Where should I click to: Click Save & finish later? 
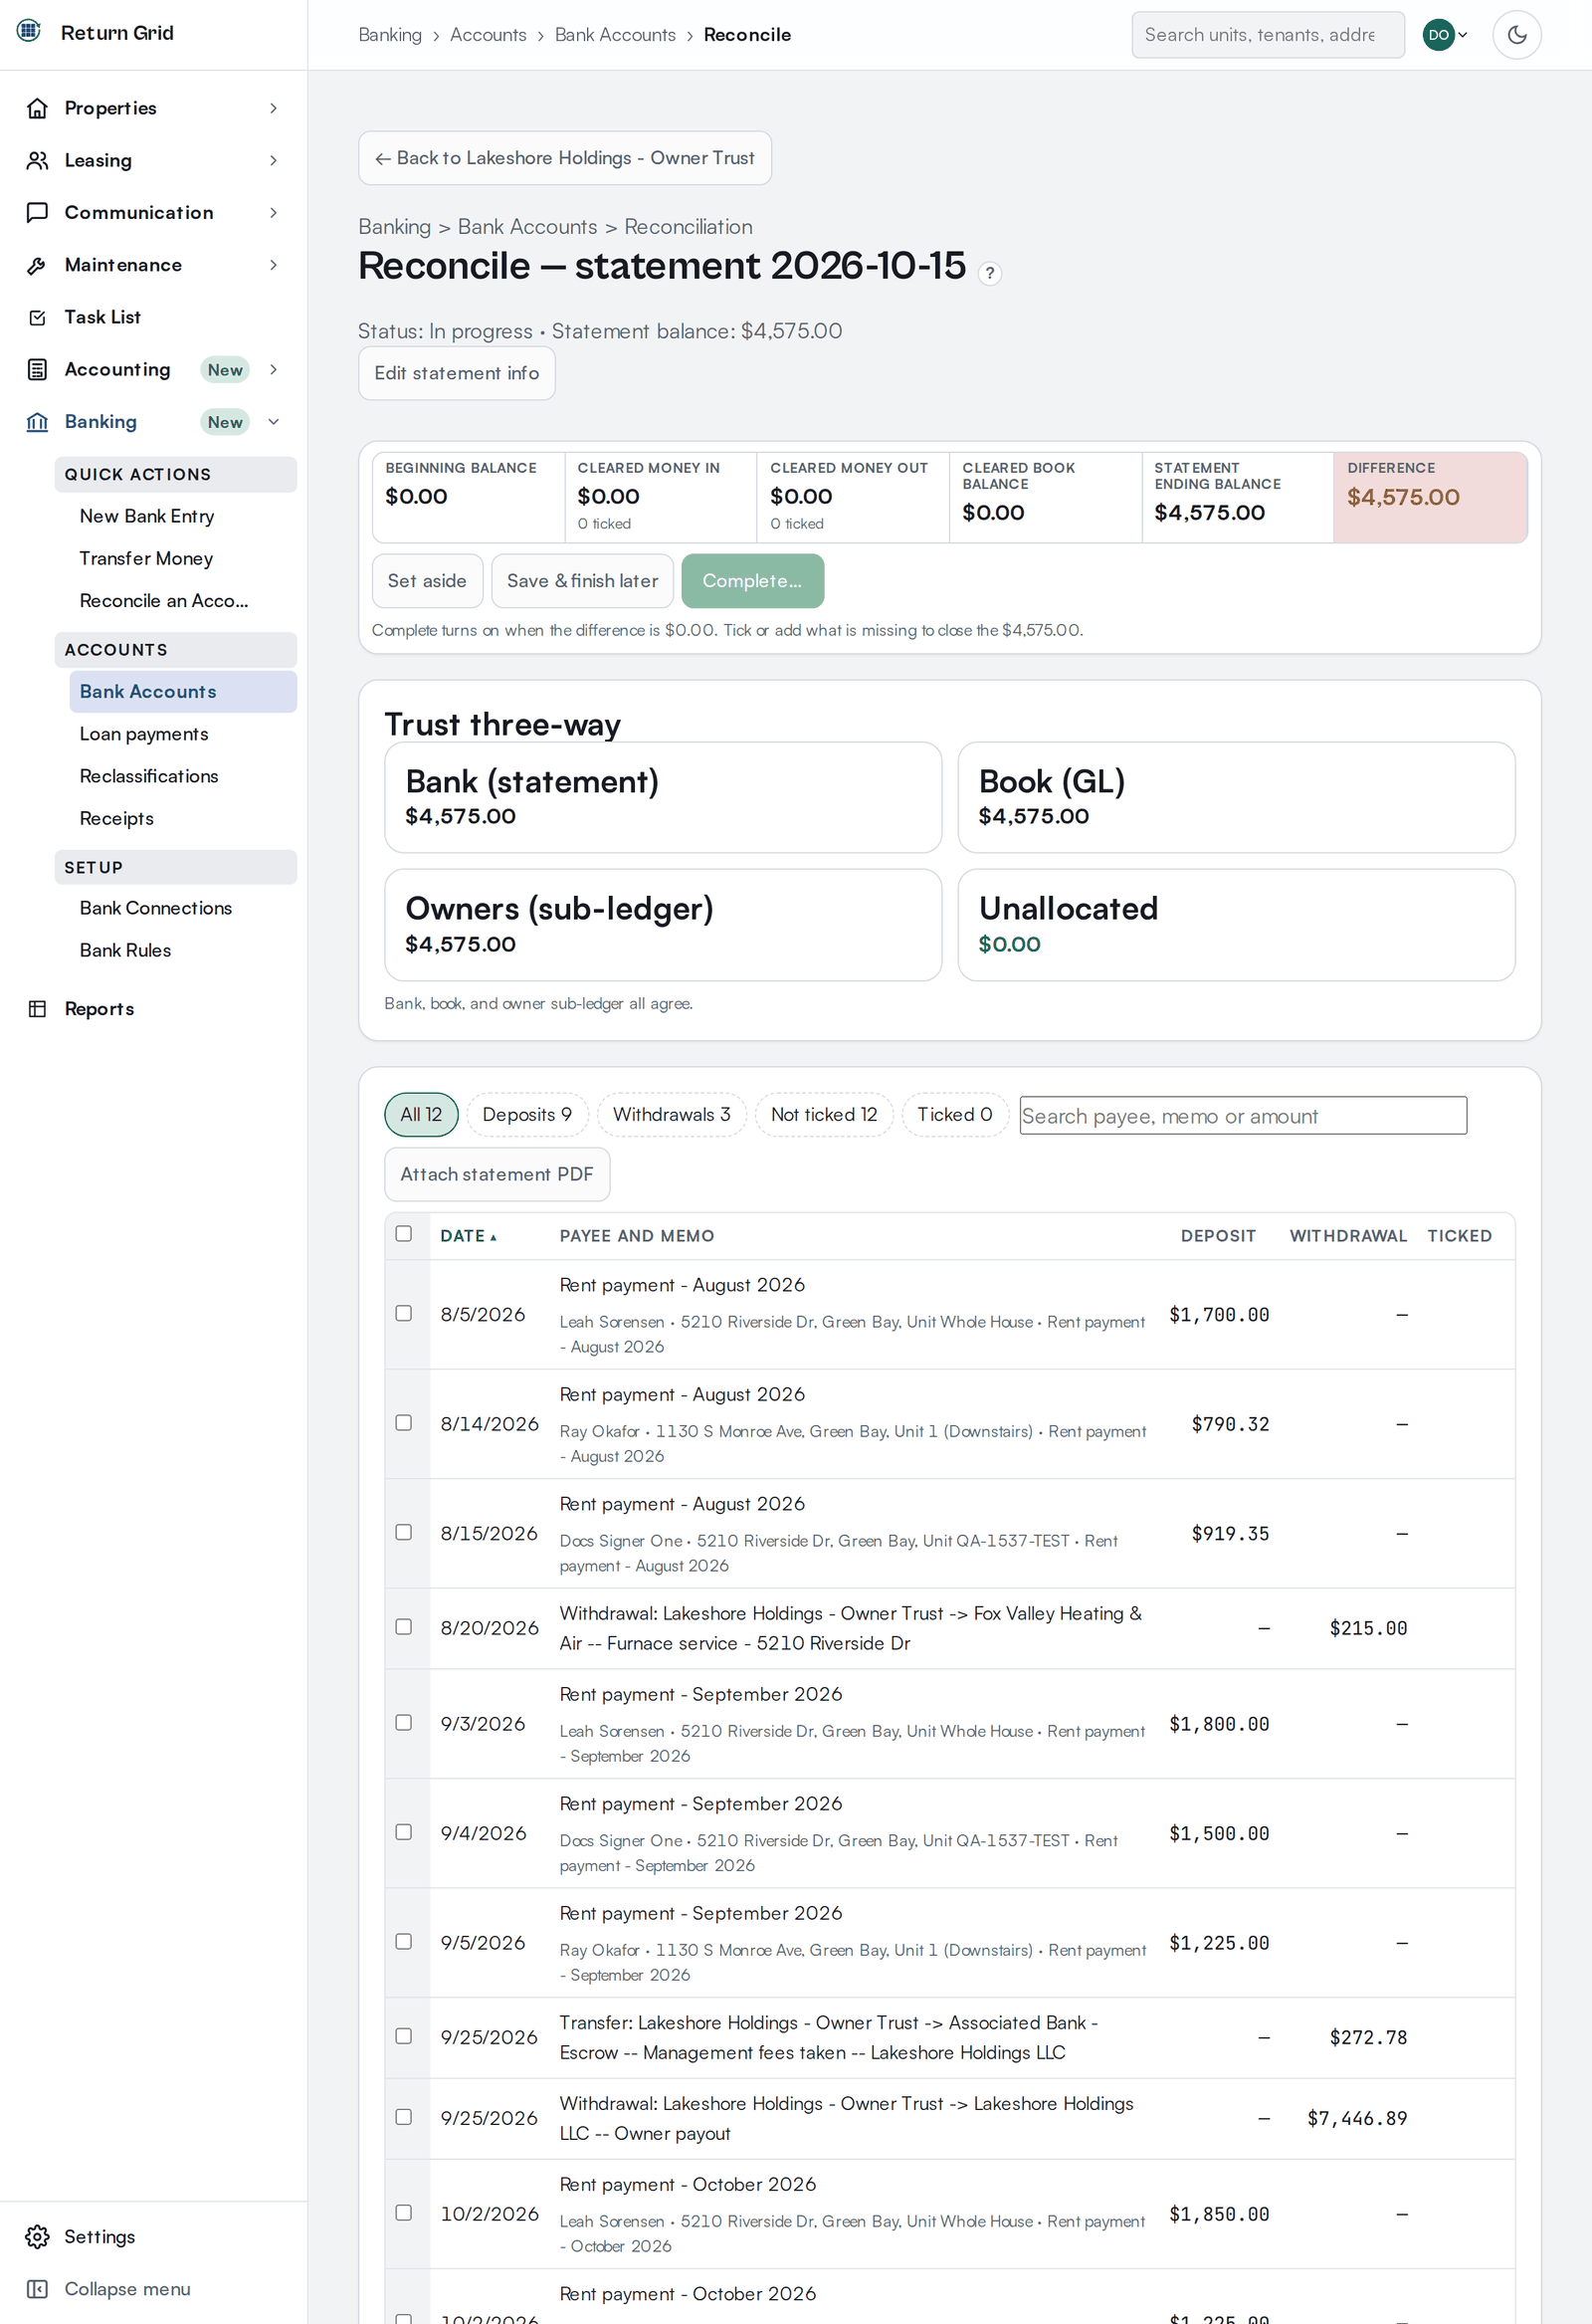[x=582, y=581]
